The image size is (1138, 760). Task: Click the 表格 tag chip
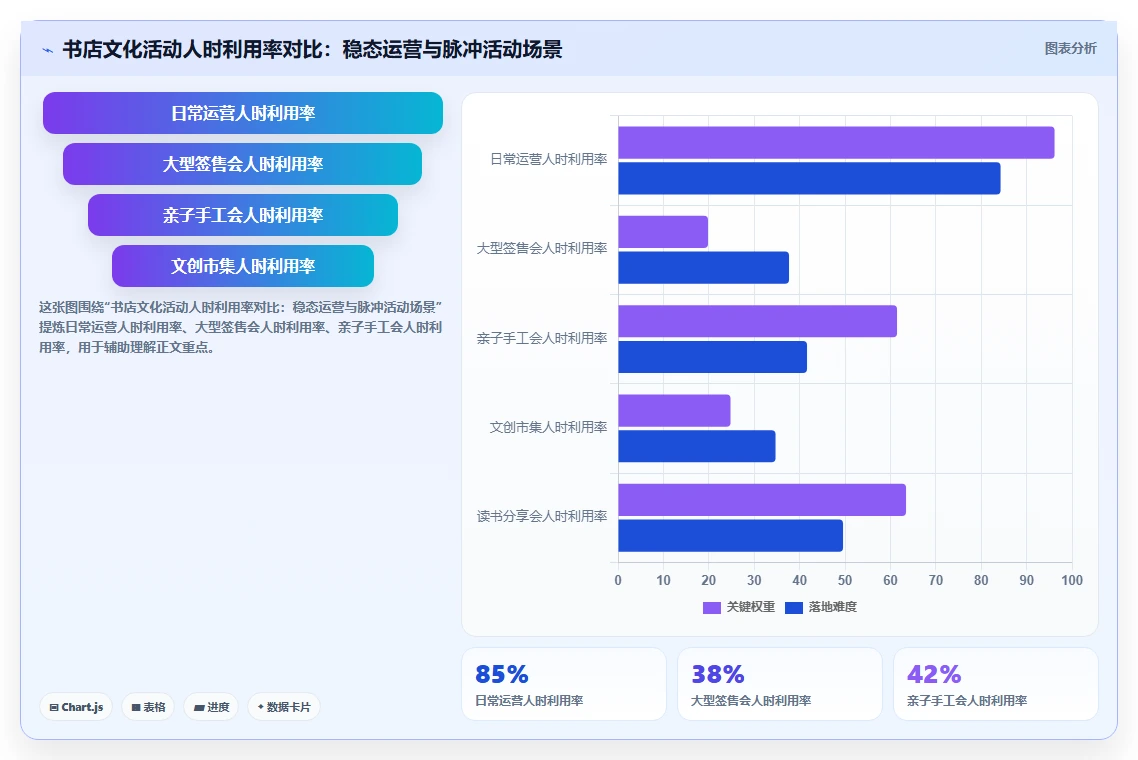coord(148,707)
